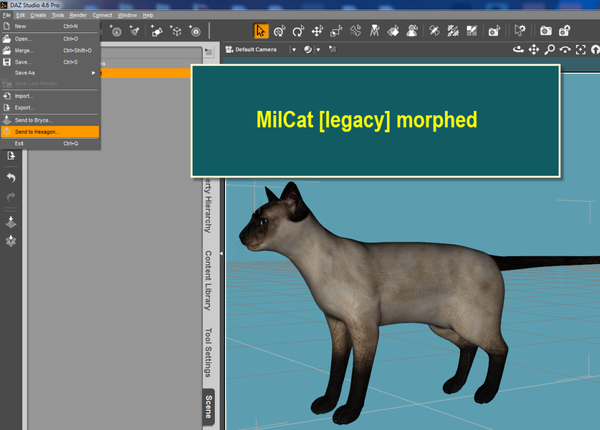Click the viewport frame selection icon
The height and width of the screenshot is (430, 600).
point(580,49)
